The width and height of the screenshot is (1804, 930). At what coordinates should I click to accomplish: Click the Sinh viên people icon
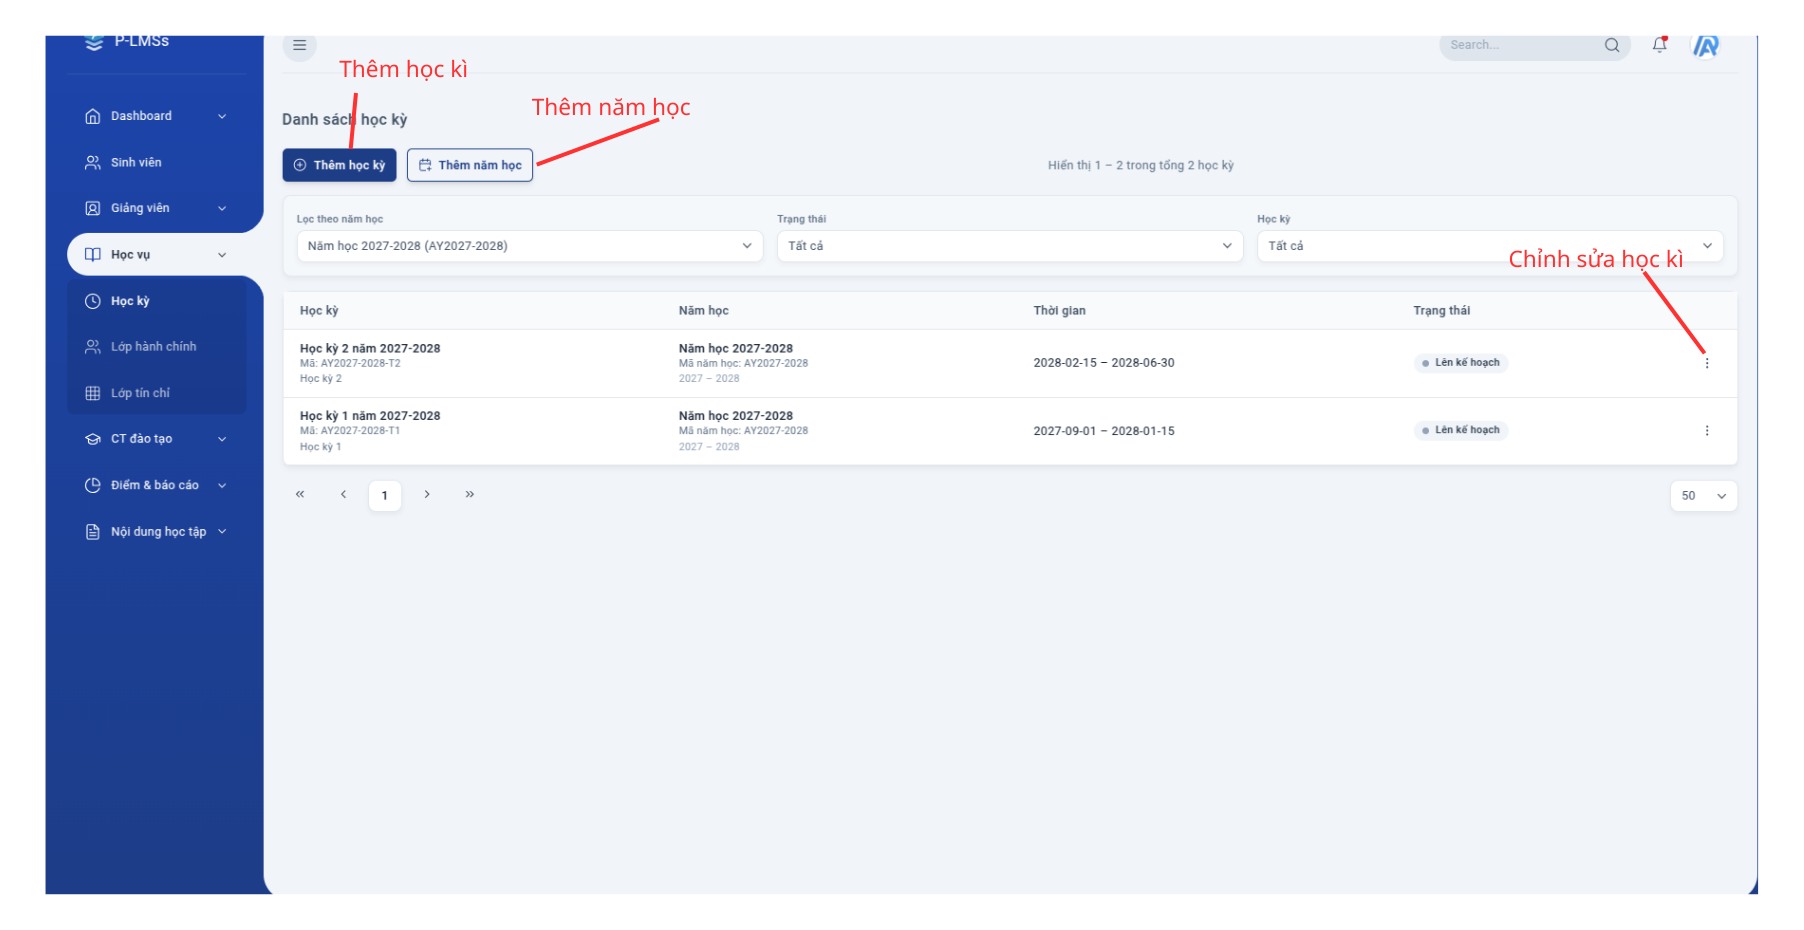point(93,162)
